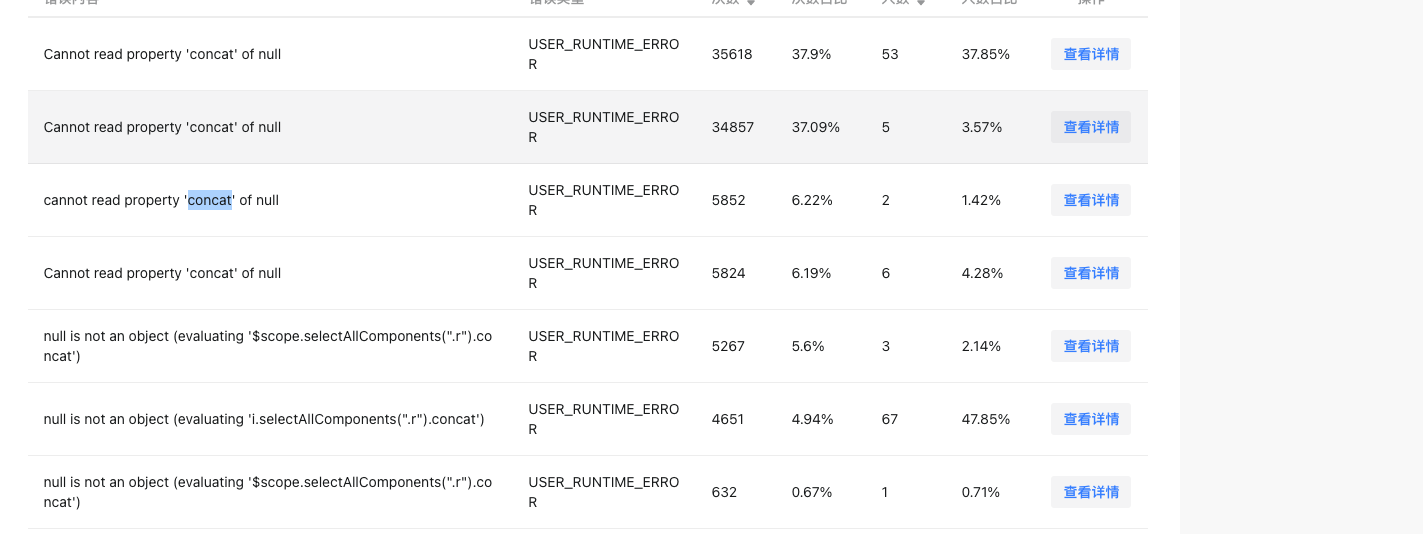Click 查看详情 in the 5267-count row
This screenshot has width=1423, height=534.
click(x=1091, y=346)
